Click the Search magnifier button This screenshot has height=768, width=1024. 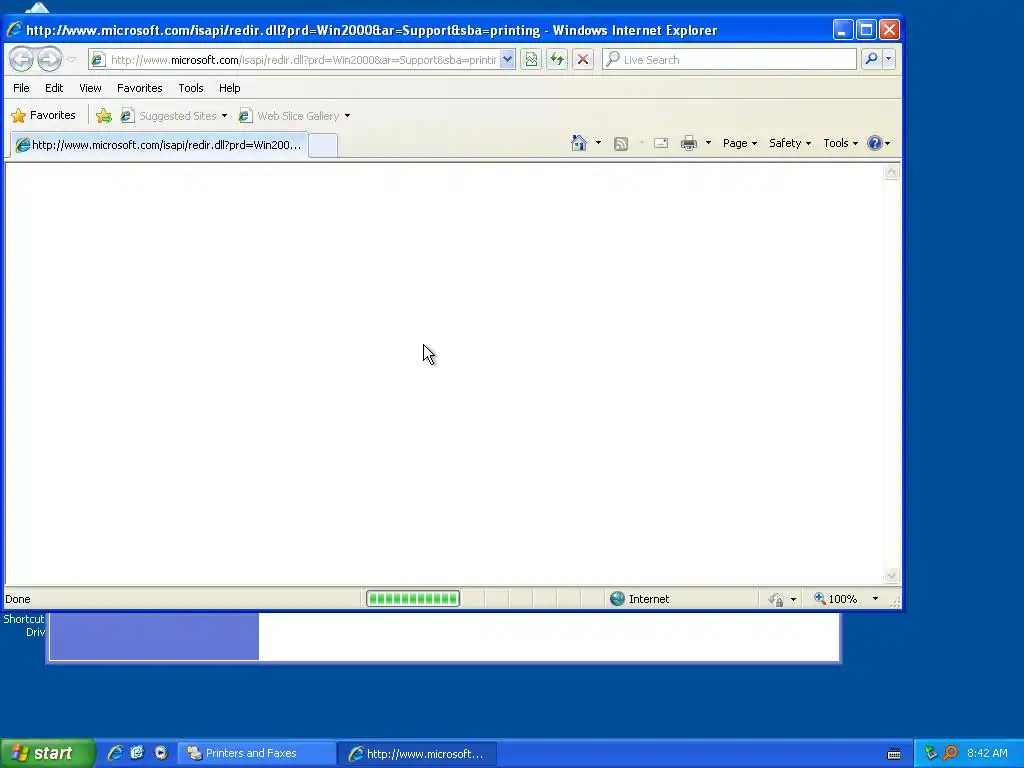[x=871, y=59]
